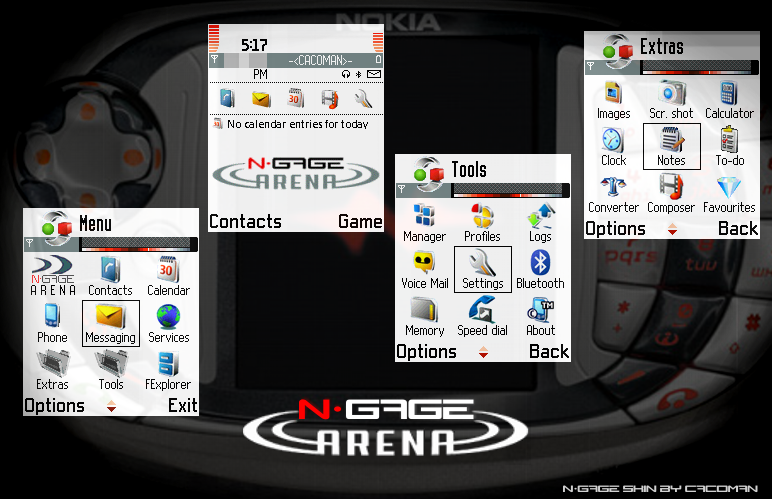The width and height of the screenshot is (772, 499).
Task: Click messaging envelope shortcut on standby screen
Action: pos(261,99)
